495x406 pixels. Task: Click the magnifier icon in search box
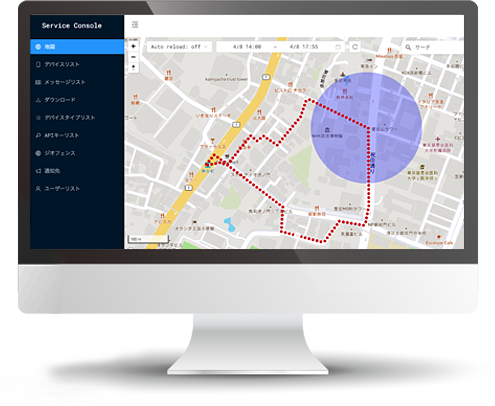[x=408, y=47]
